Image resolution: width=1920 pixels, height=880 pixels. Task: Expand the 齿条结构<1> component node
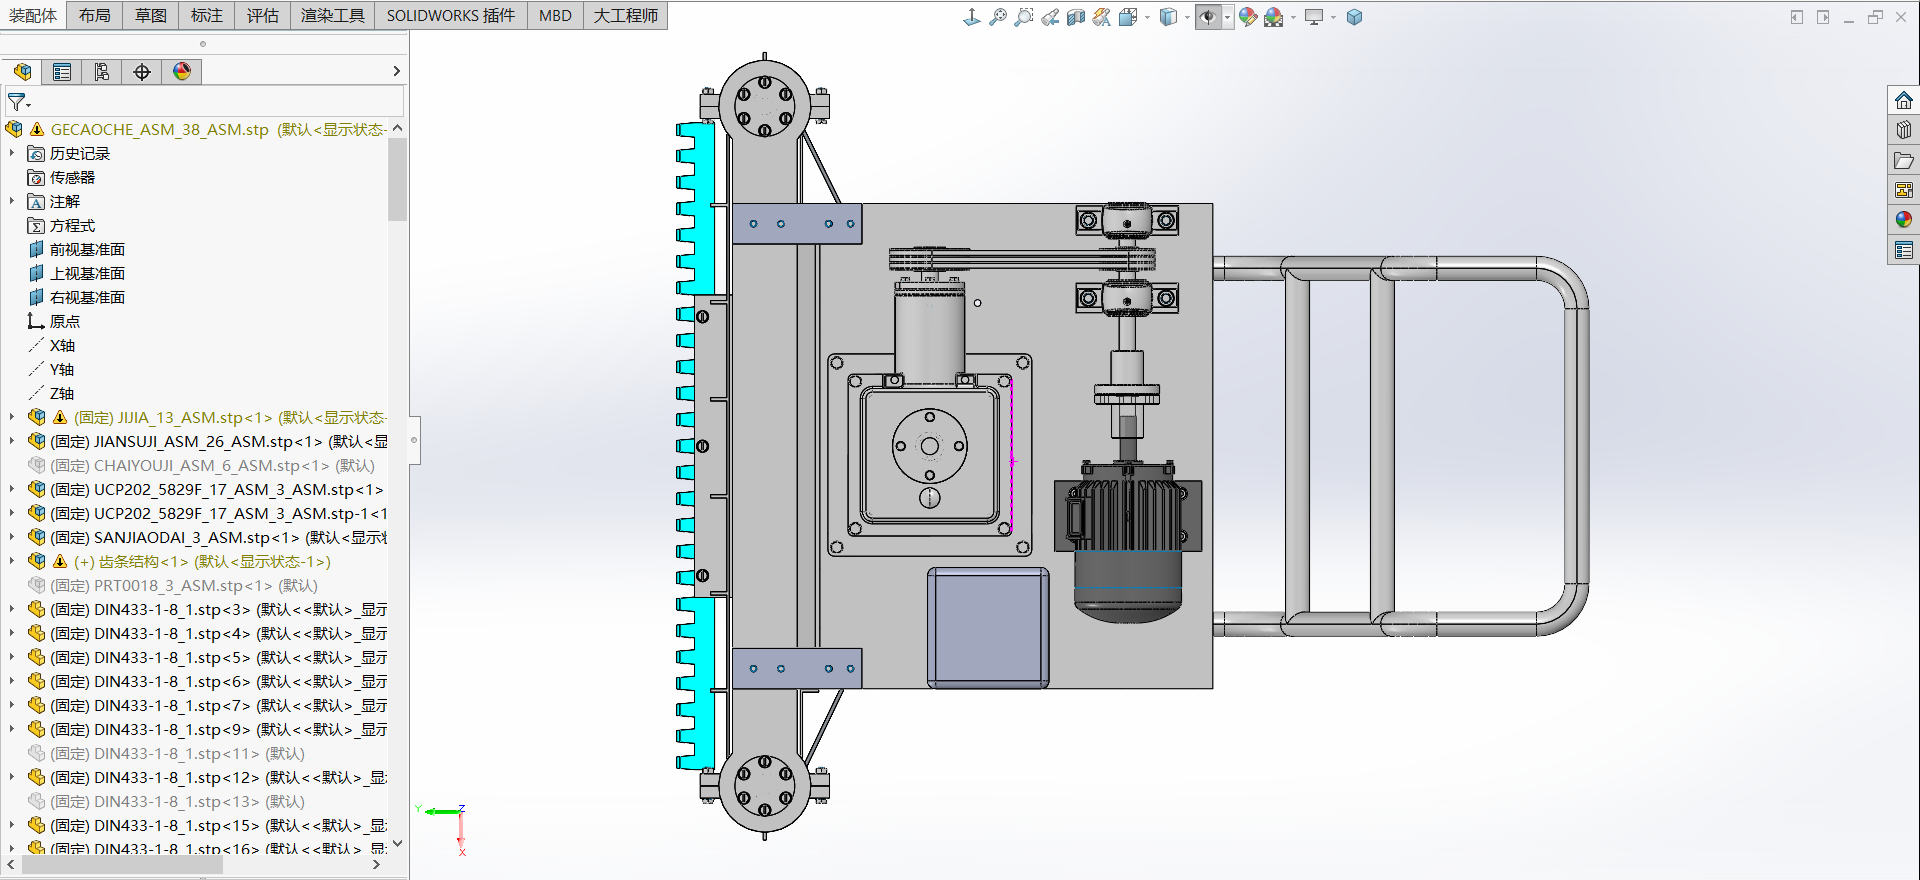[12, 561]
